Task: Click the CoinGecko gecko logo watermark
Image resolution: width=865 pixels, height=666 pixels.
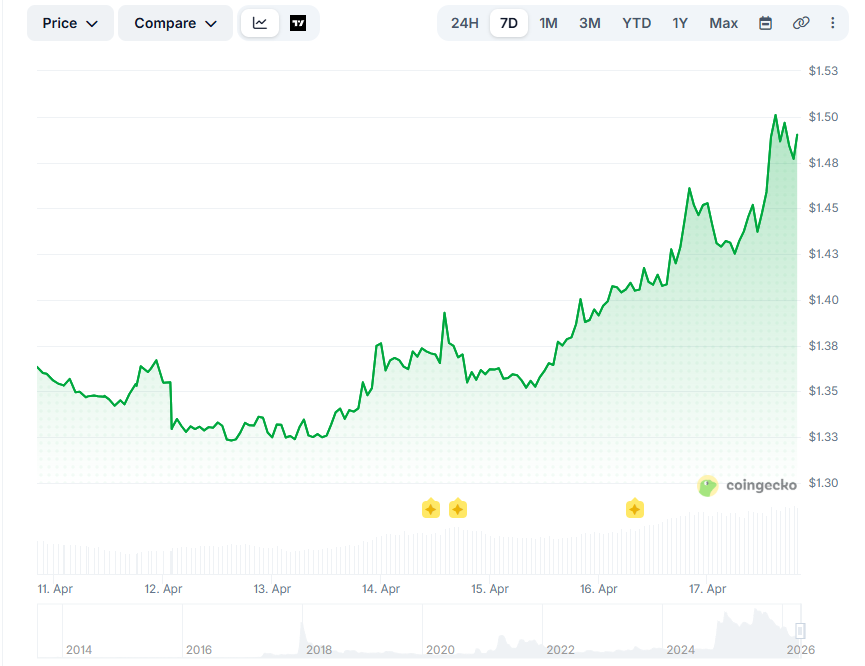Action: click(708, 486)
